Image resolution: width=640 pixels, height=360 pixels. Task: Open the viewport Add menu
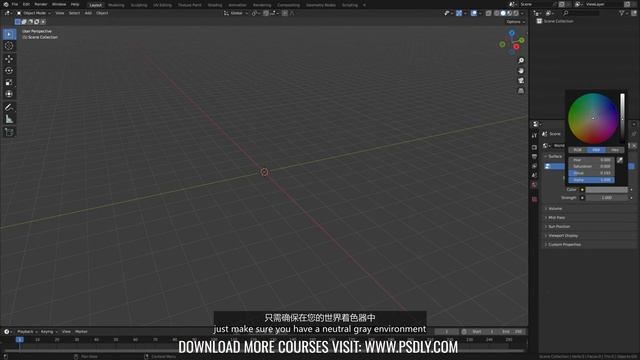88,13
